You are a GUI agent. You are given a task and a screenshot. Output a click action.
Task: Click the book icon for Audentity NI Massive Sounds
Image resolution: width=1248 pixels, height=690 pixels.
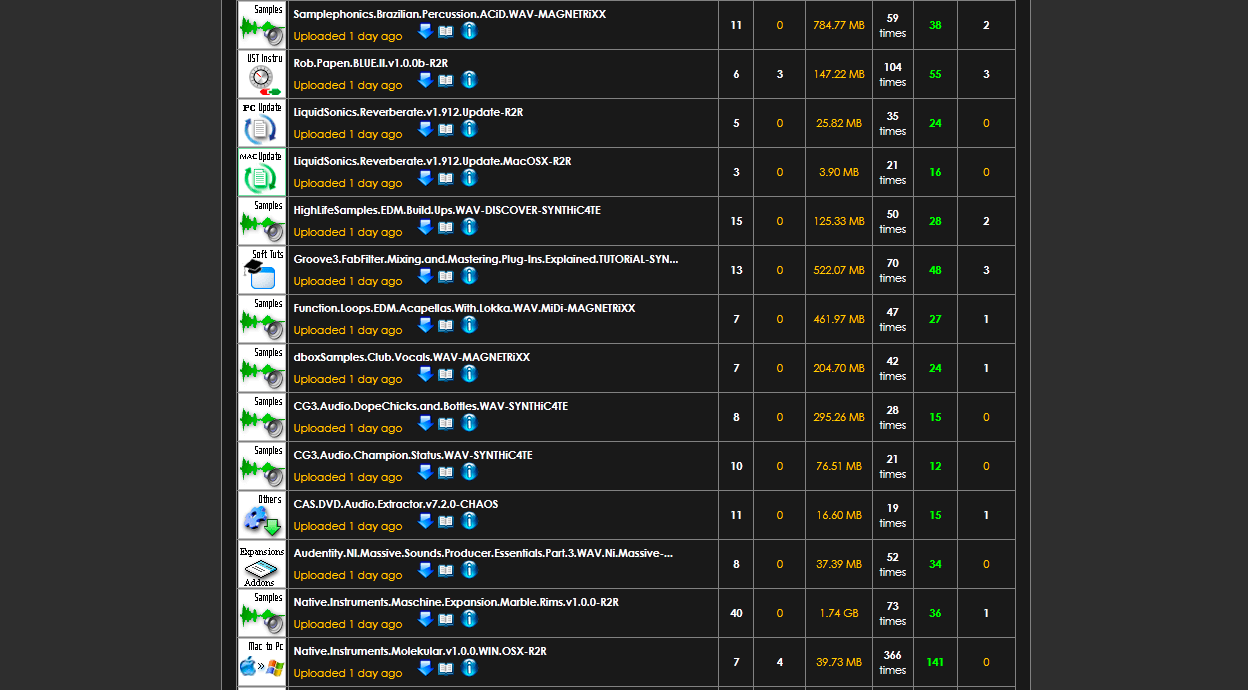(x=446, y=570)
